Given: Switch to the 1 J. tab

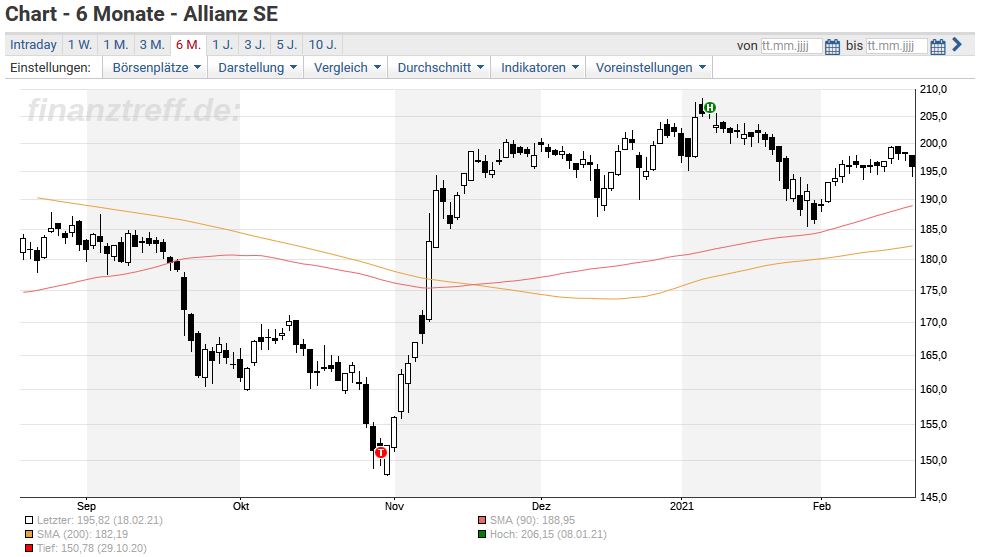Looking at the screenshot, I should pyautogui.click(x=222, y=45).
